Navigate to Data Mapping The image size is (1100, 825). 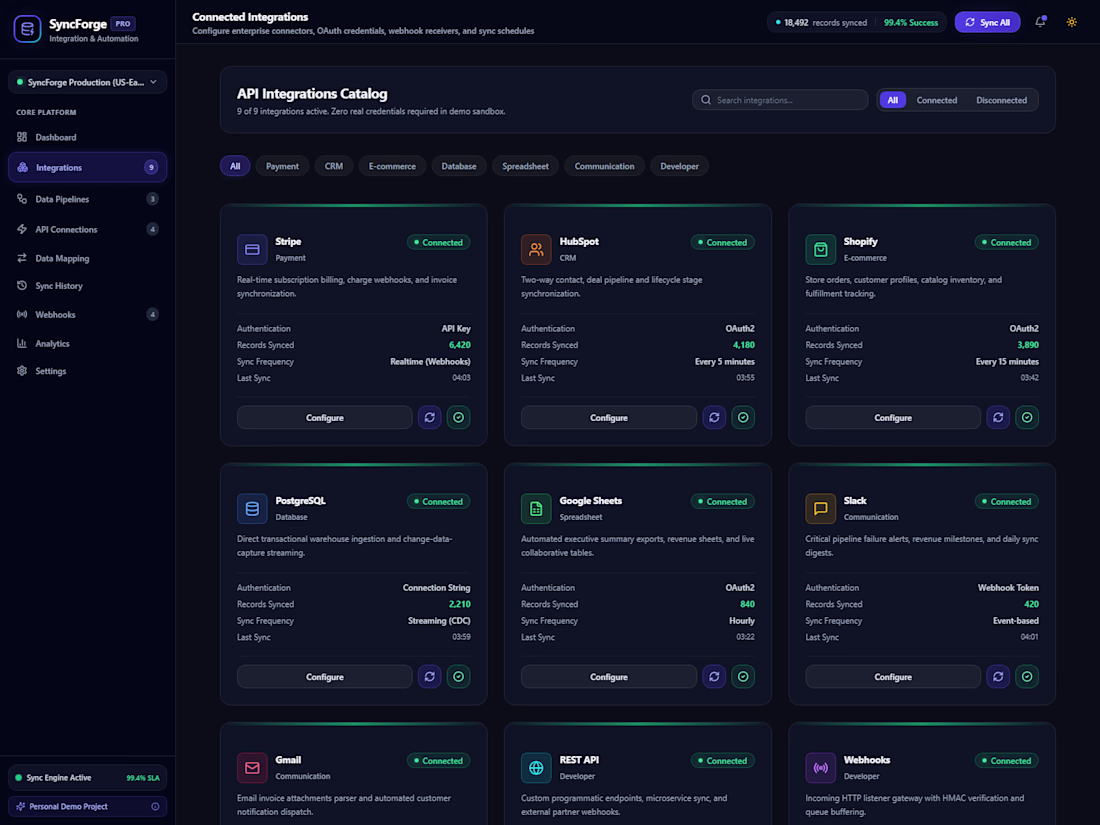point(88,258)
